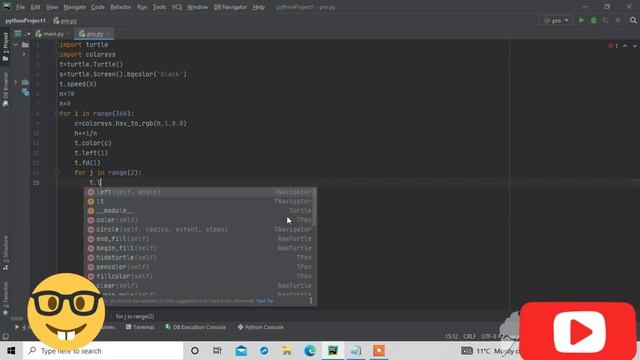
Task: Open the Mail app on taskbar
Action: (241, 351)
